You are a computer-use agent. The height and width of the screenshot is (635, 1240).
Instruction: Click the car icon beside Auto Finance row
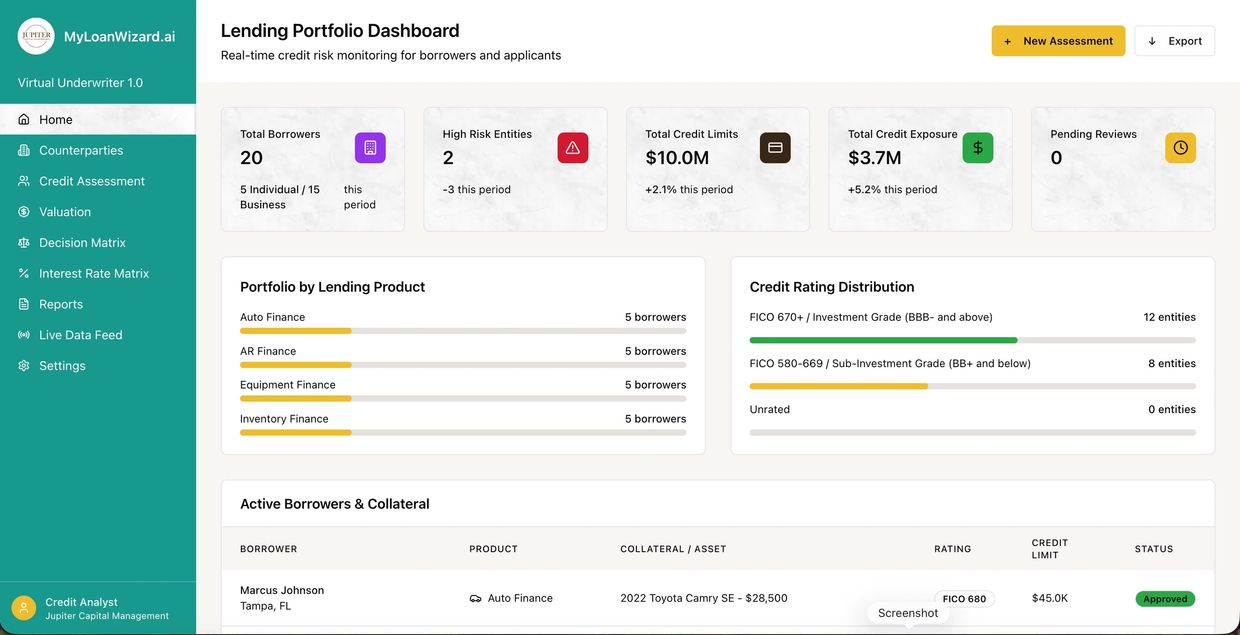click(475, 598)
